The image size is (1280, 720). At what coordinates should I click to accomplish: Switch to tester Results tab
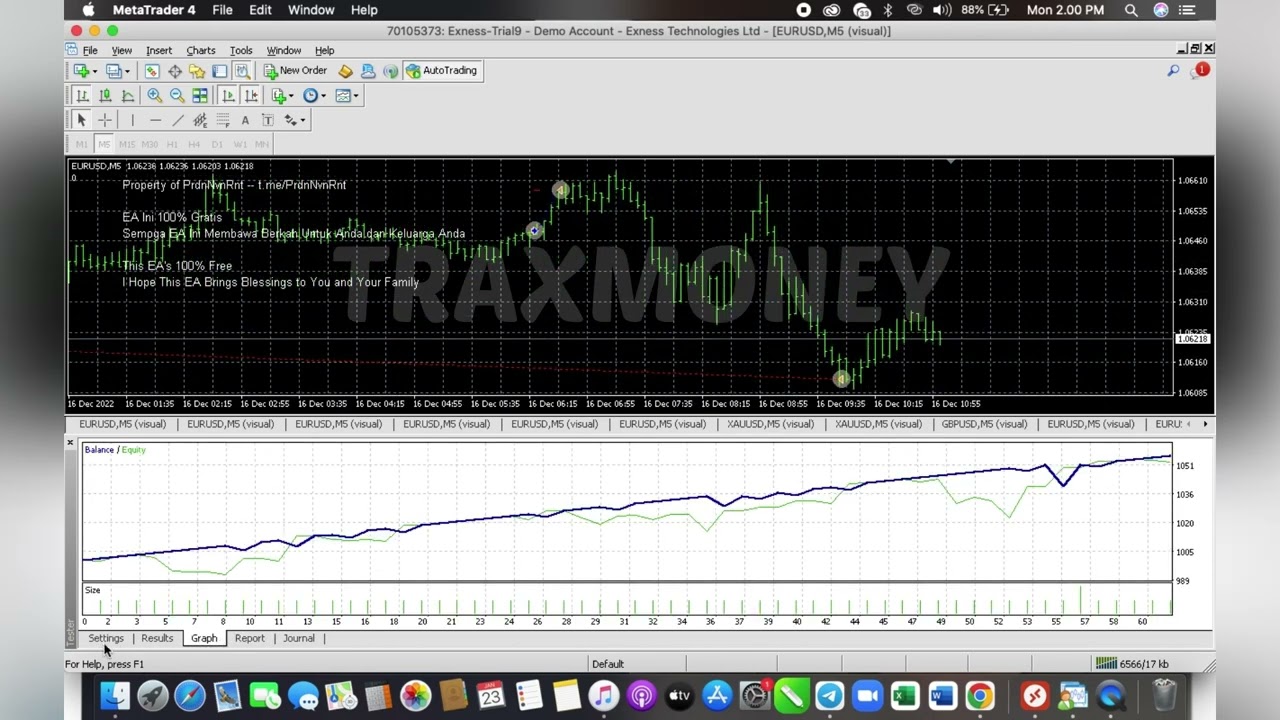tap(157, 638)
